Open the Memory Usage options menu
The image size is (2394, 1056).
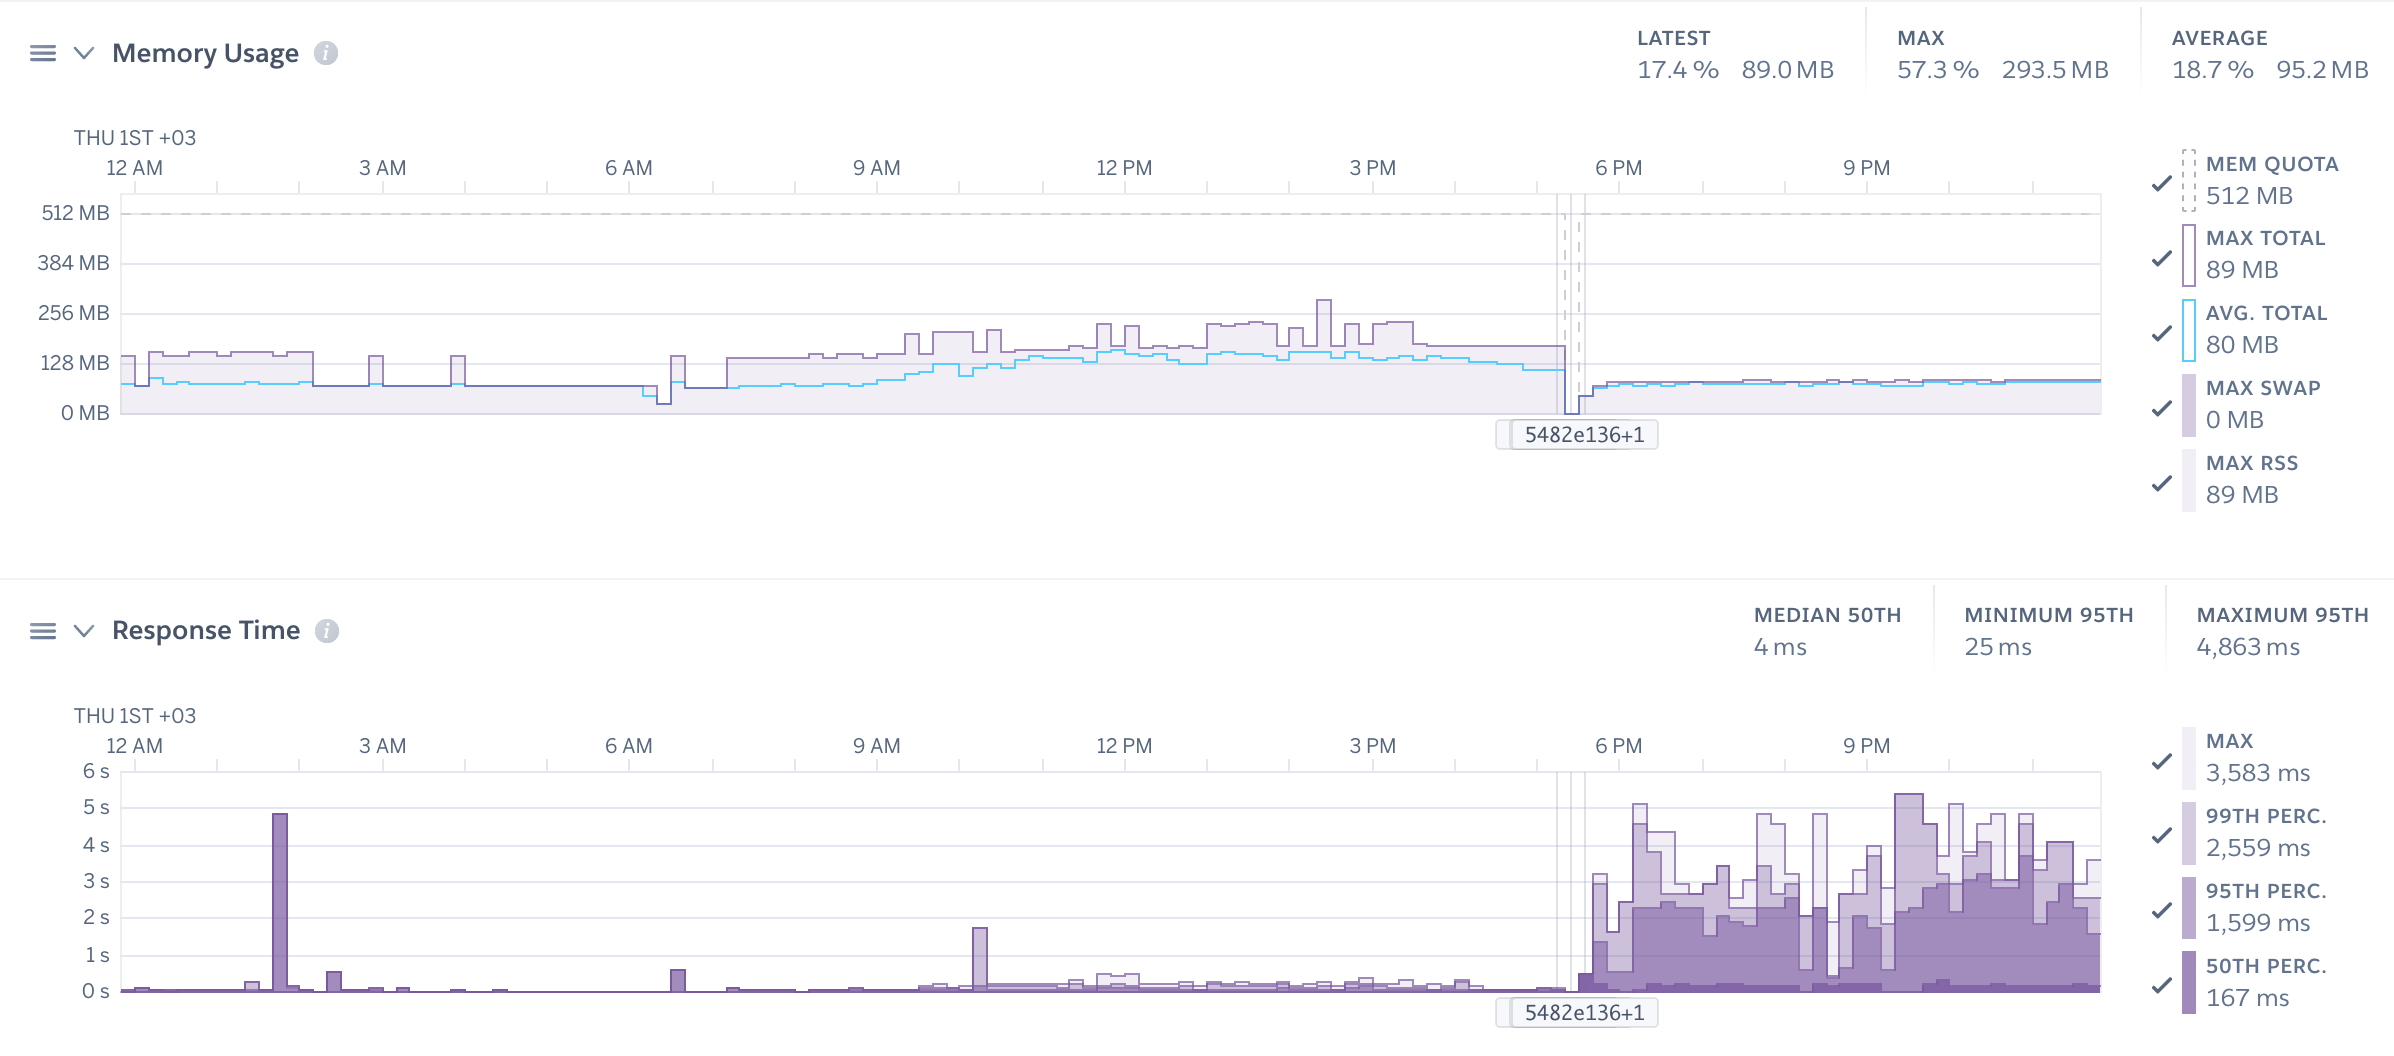coord(42,53)
